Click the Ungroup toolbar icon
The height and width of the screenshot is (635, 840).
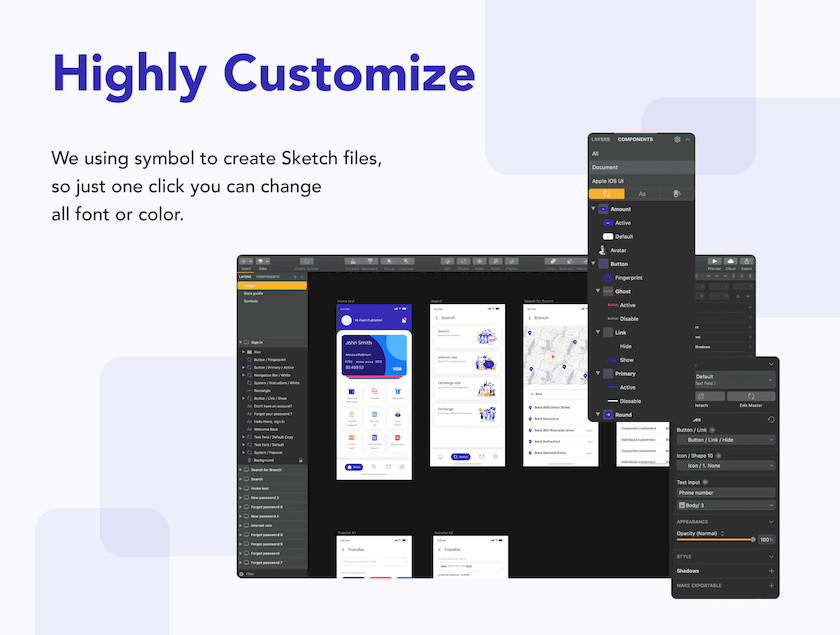pos(406,262)
